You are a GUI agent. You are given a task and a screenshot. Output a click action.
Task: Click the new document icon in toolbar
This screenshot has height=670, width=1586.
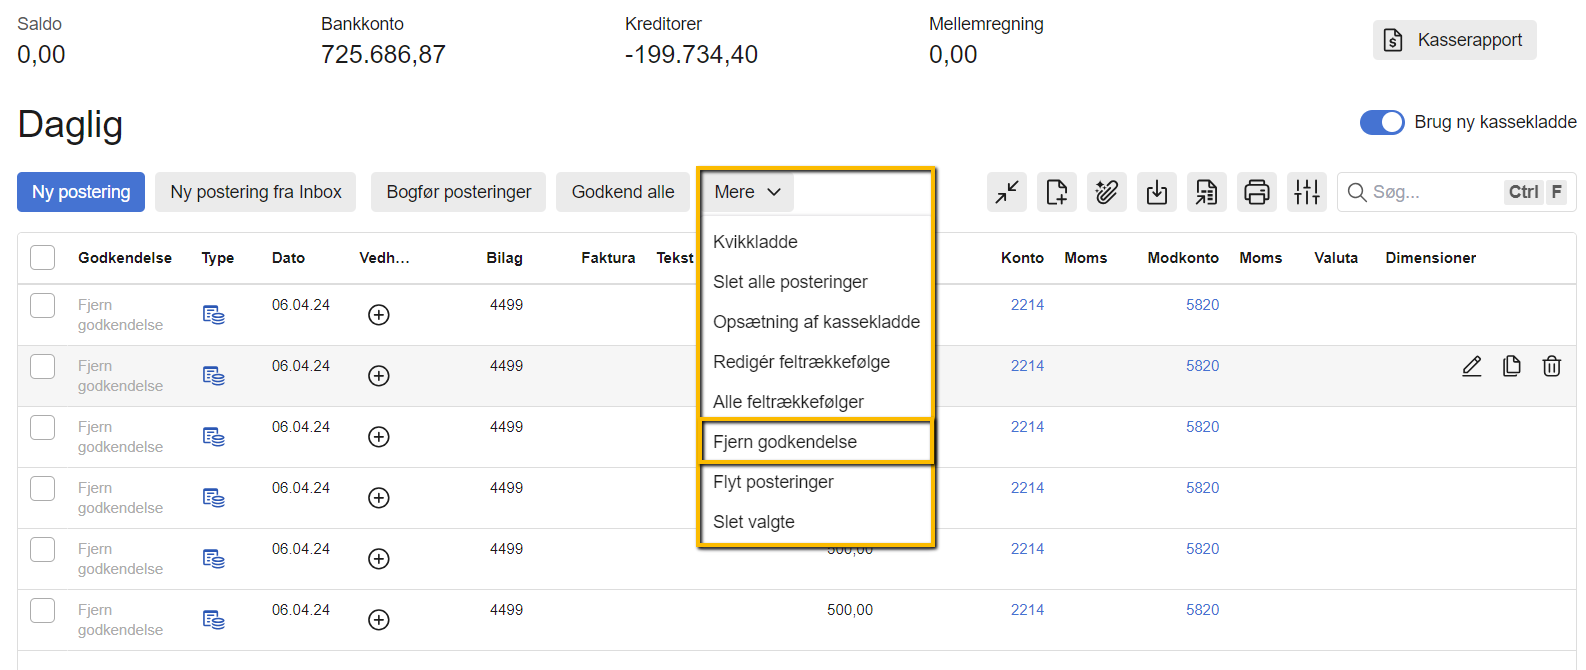1057,192
